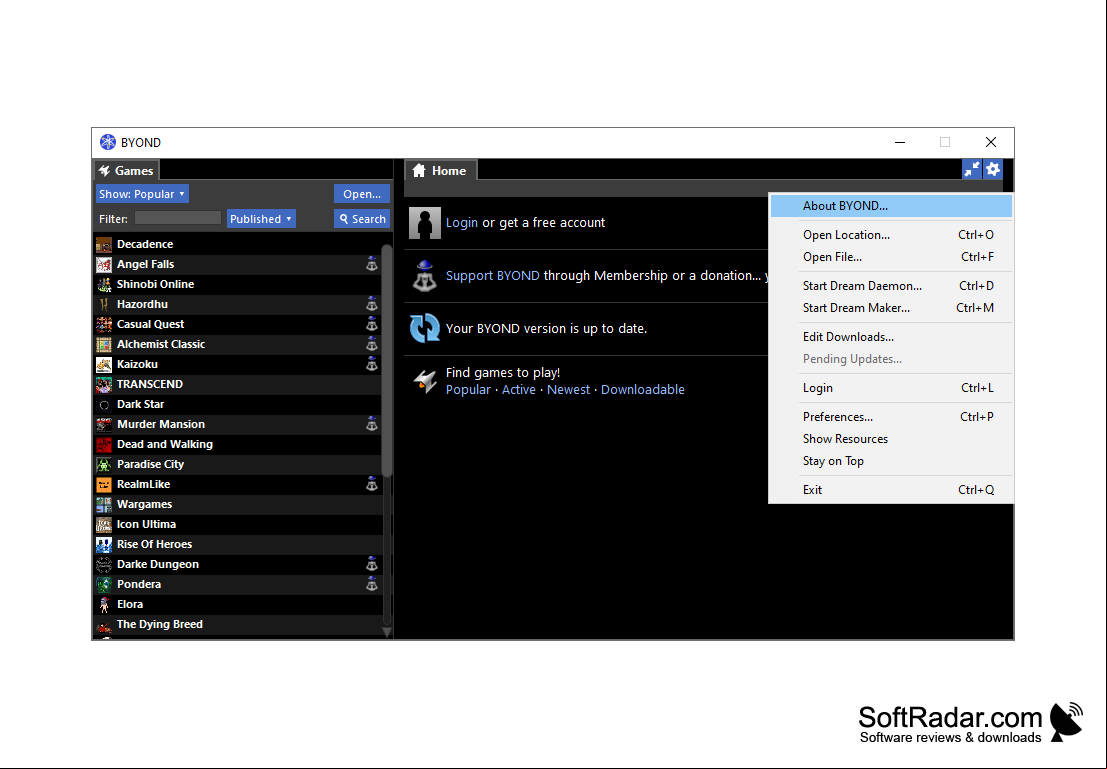Image resolution: width=1107 pixels, height=769 pixels.
Task: Click the silhouette avatar icon next to Login
Action: pyautogui.click(x=424, y=223)
